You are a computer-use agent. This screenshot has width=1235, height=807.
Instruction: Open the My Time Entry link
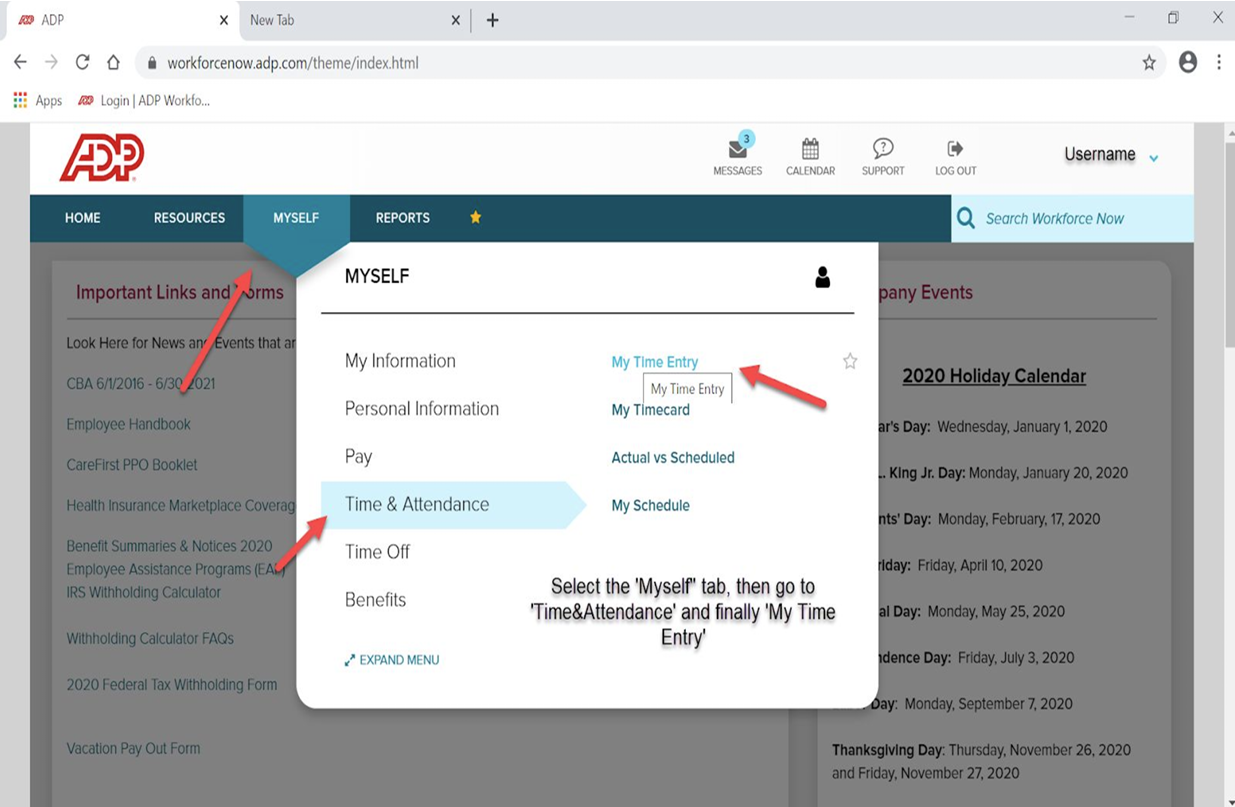point(655,362)
